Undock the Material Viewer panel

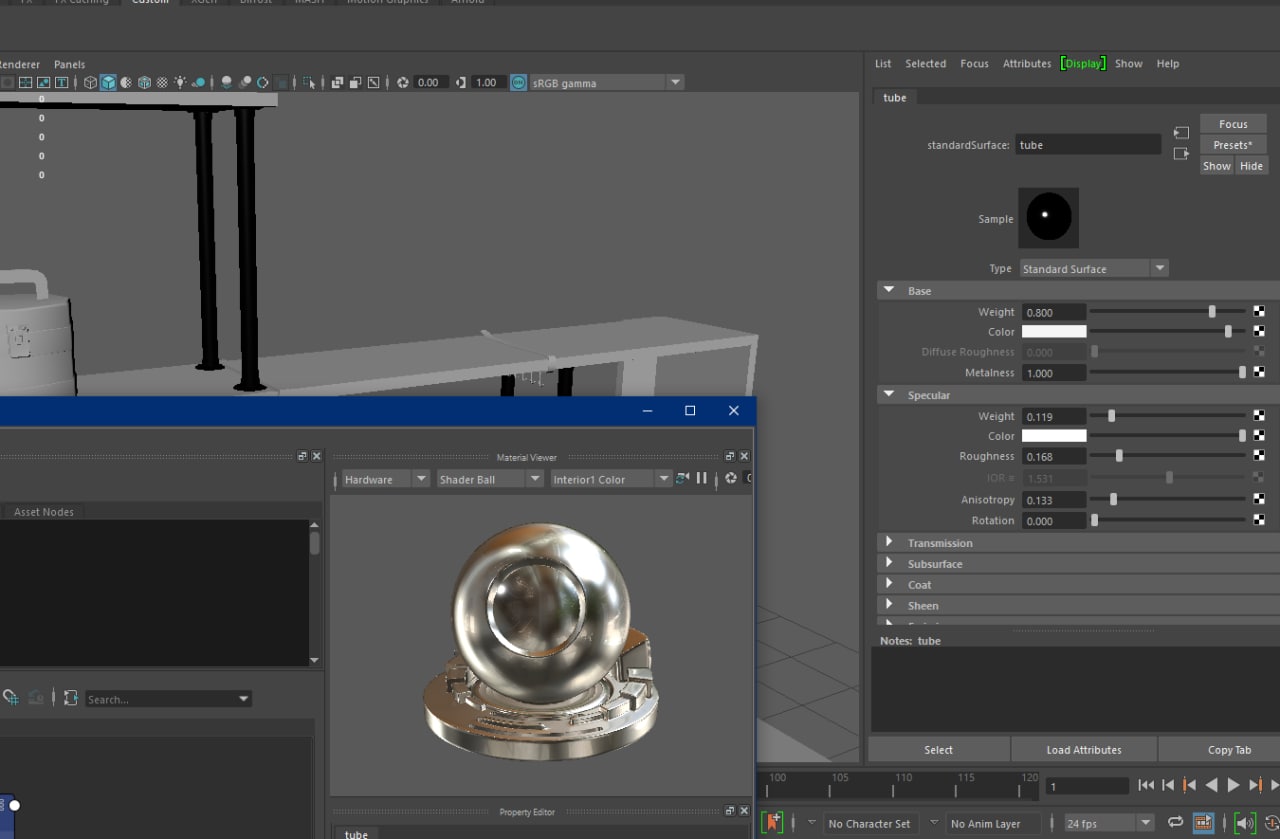point(730,456)
